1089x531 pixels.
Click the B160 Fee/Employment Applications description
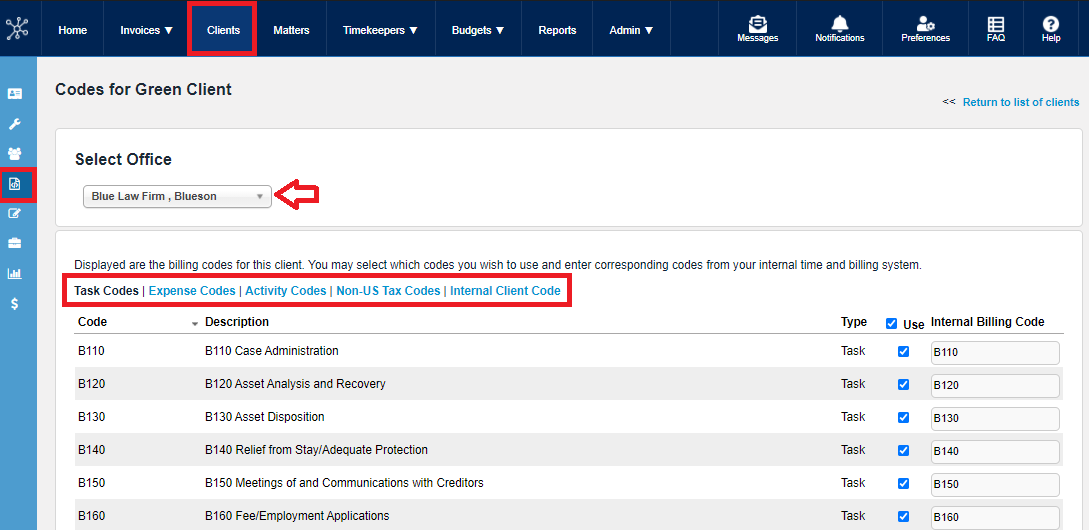pos(297,516)
